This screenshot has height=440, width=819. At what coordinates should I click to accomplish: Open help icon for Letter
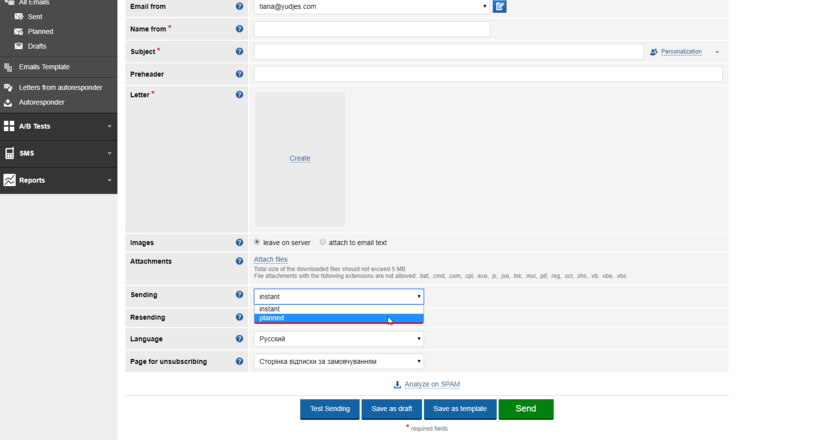click(239, 95)
